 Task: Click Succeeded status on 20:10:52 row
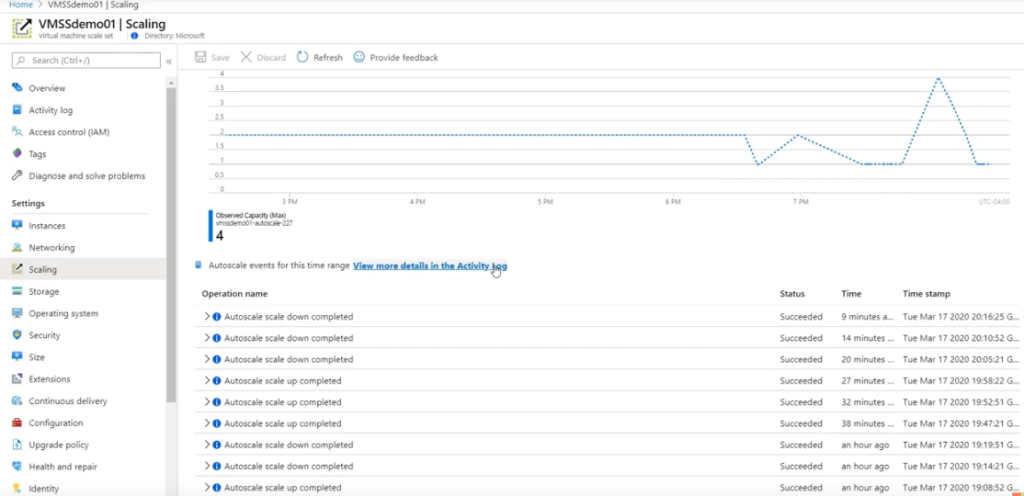coord(801,338)
